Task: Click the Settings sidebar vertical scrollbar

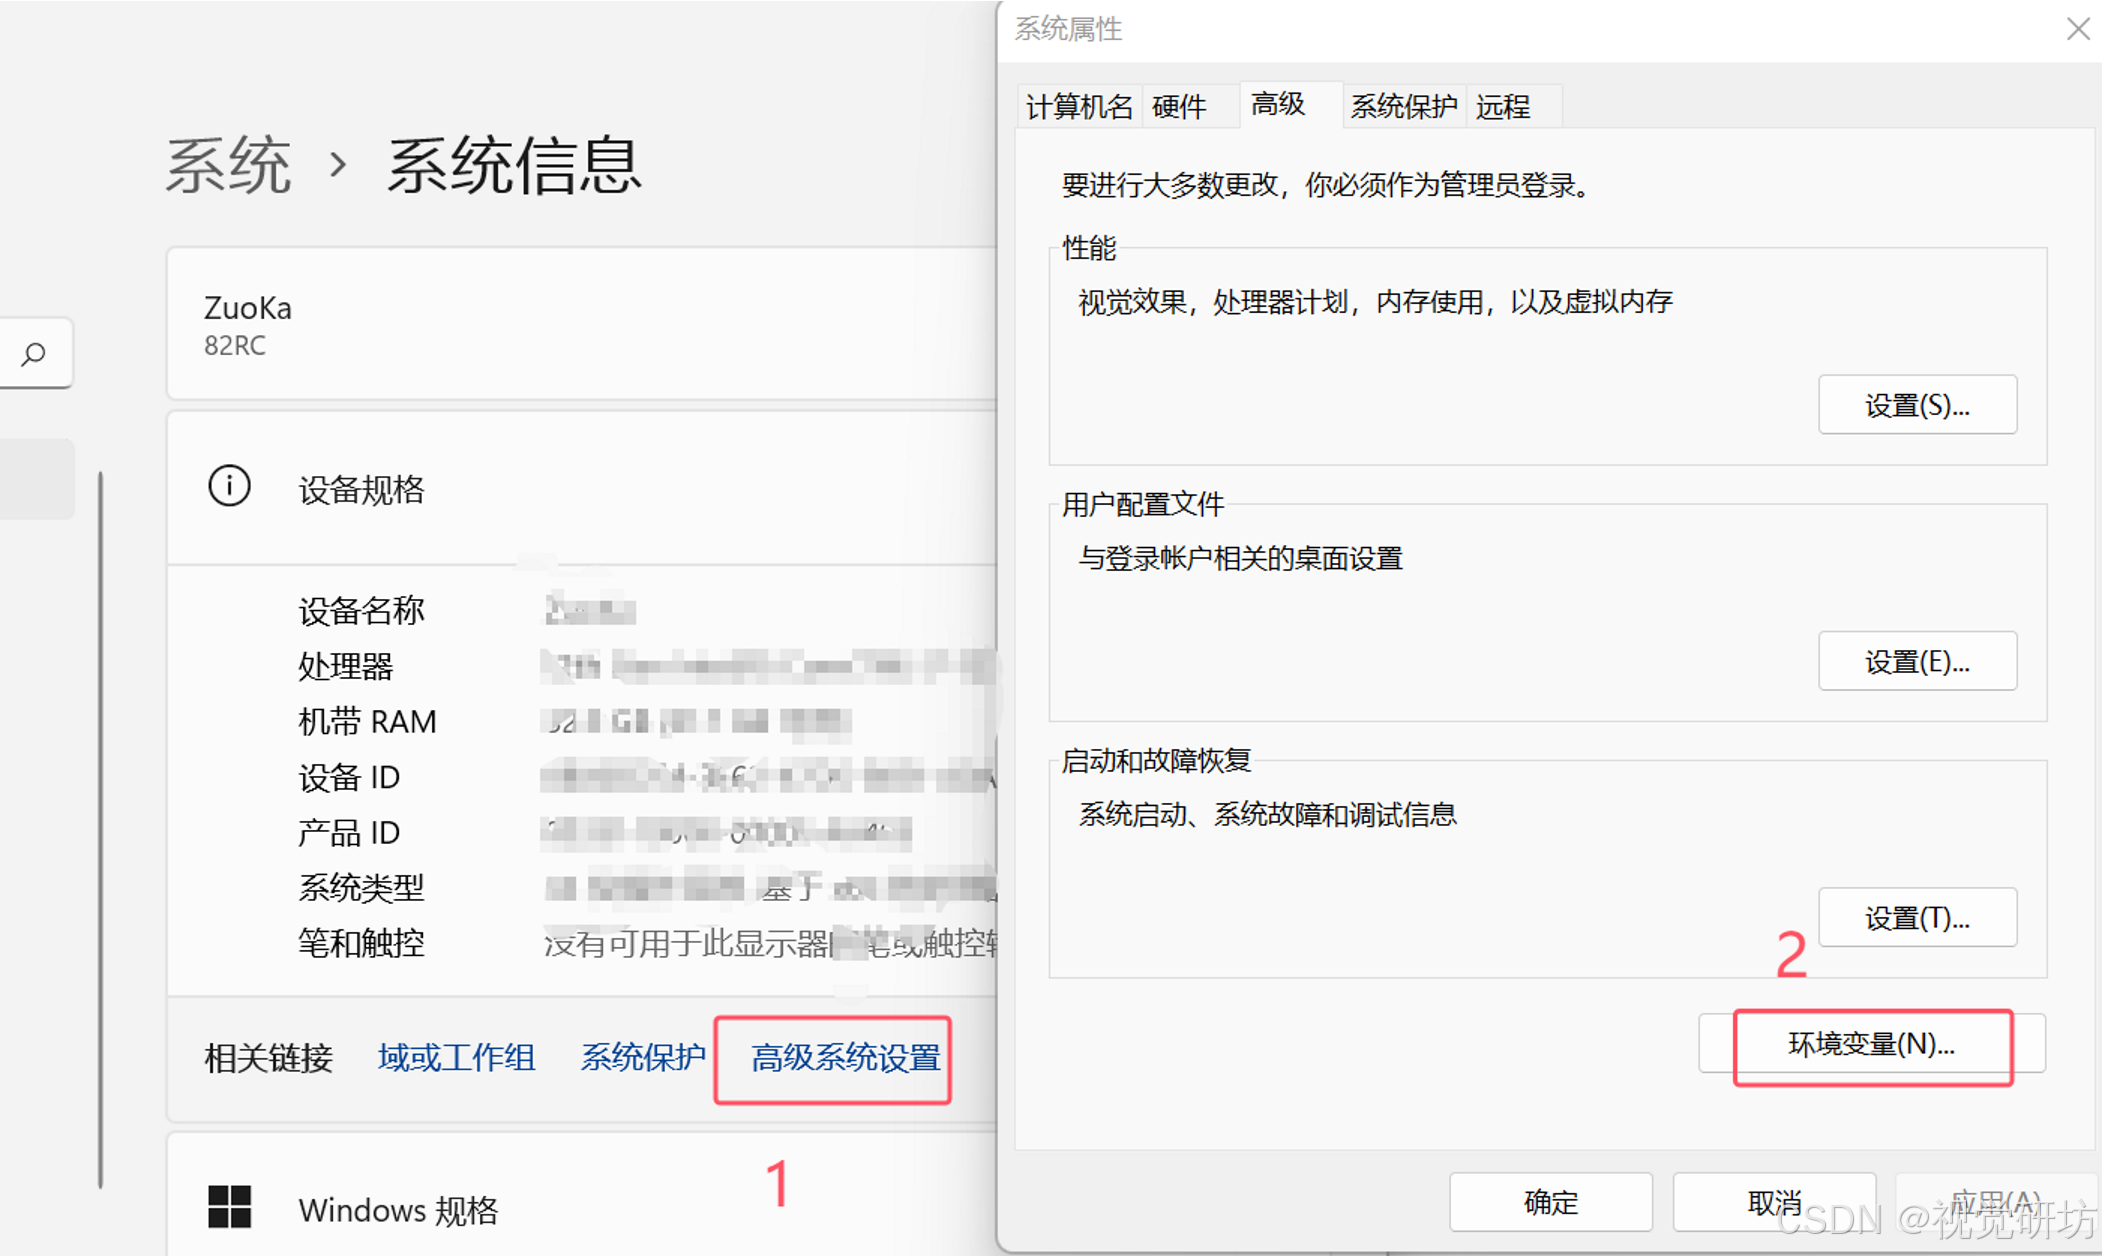Action: [x=101, y=830]
